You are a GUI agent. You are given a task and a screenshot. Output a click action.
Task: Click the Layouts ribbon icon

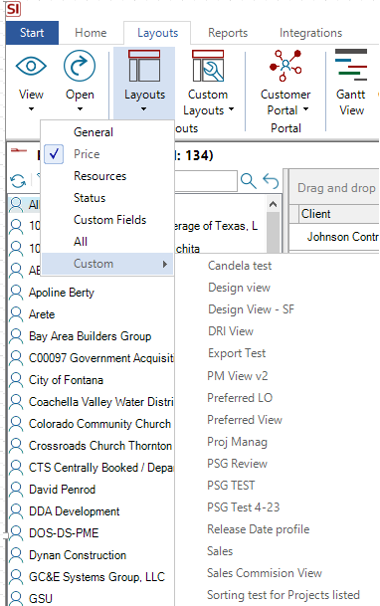(x=144, y=66)
